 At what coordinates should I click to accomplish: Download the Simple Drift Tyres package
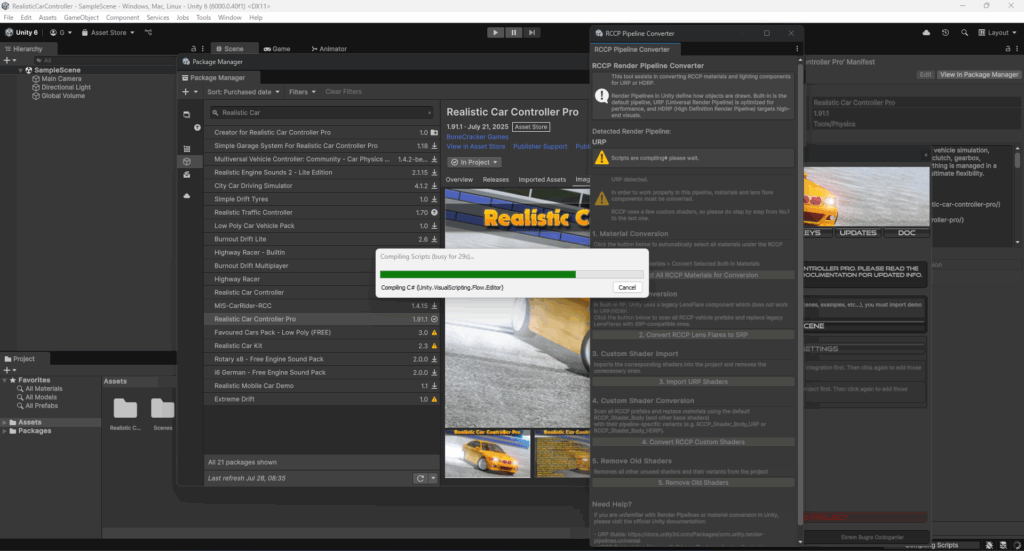tap(434, 199)
